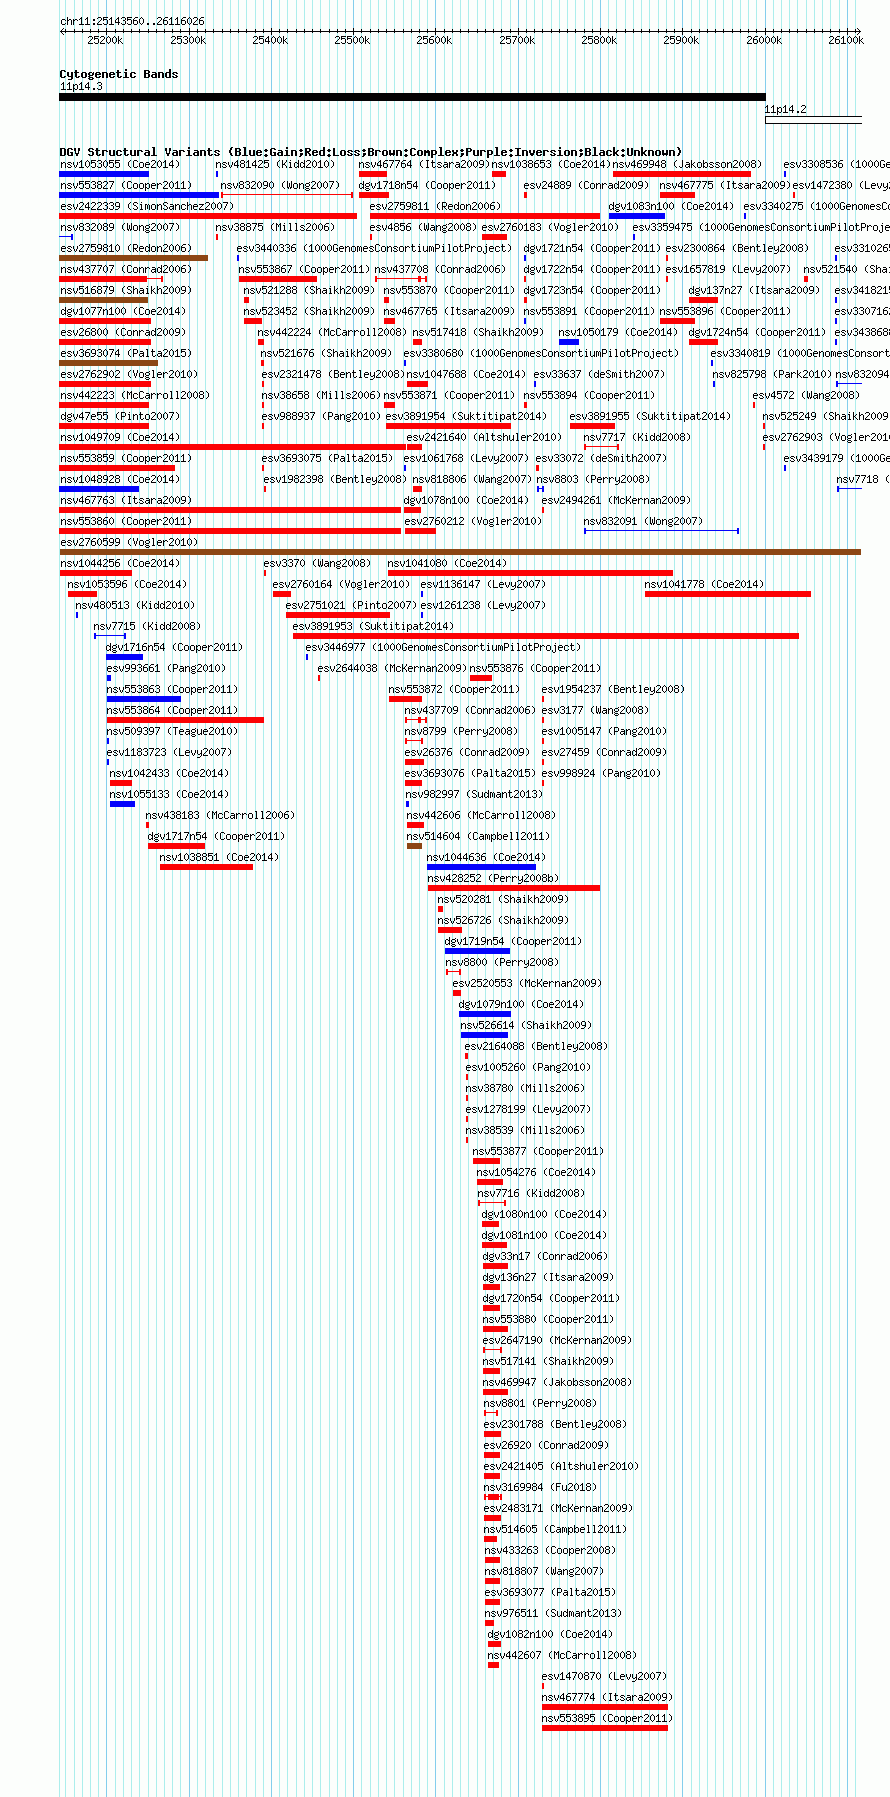
Task: Click variant nsv469948 (Jakobsson2008) label
Action: point(687,164)
